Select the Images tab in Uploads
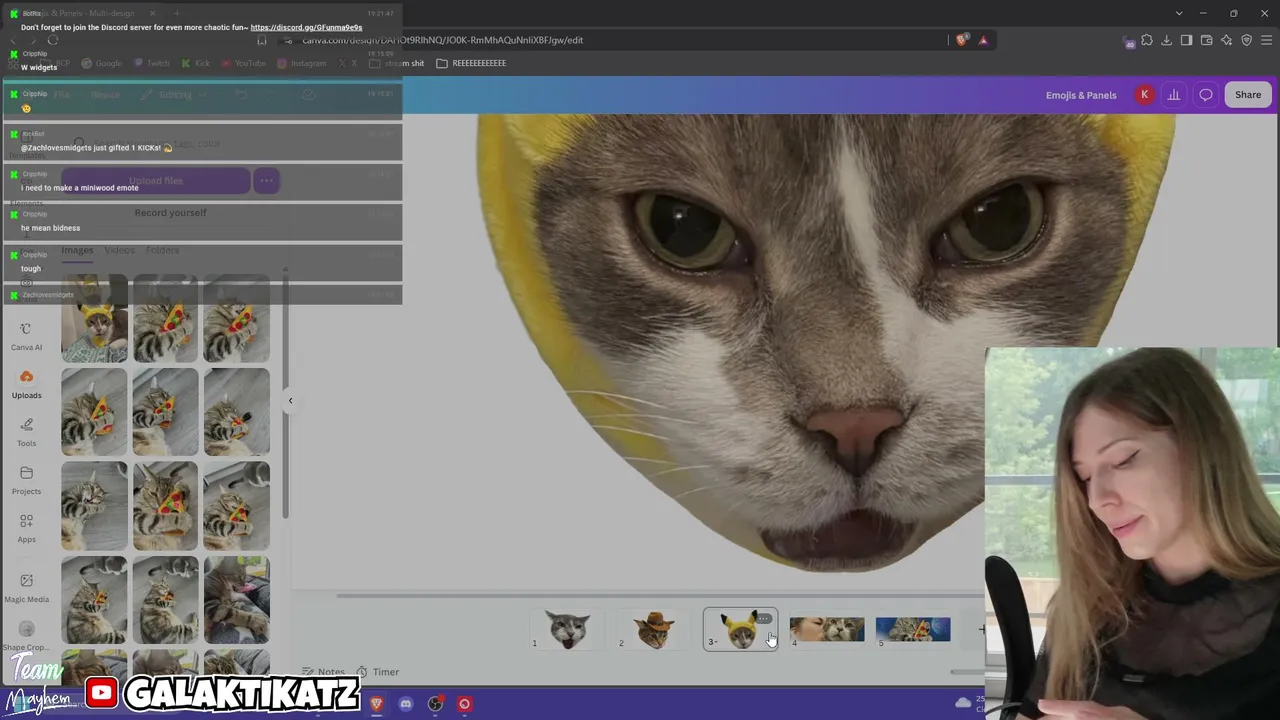 [x=77, y=250]
